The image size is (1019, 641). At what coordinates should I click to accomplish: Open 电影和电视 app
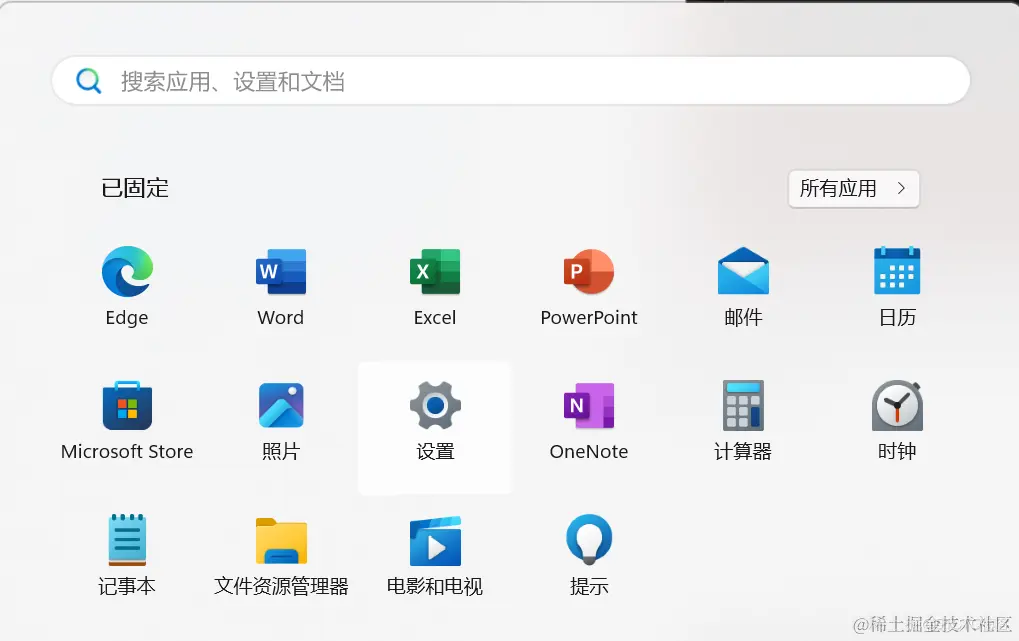click(x=435, y=541)
